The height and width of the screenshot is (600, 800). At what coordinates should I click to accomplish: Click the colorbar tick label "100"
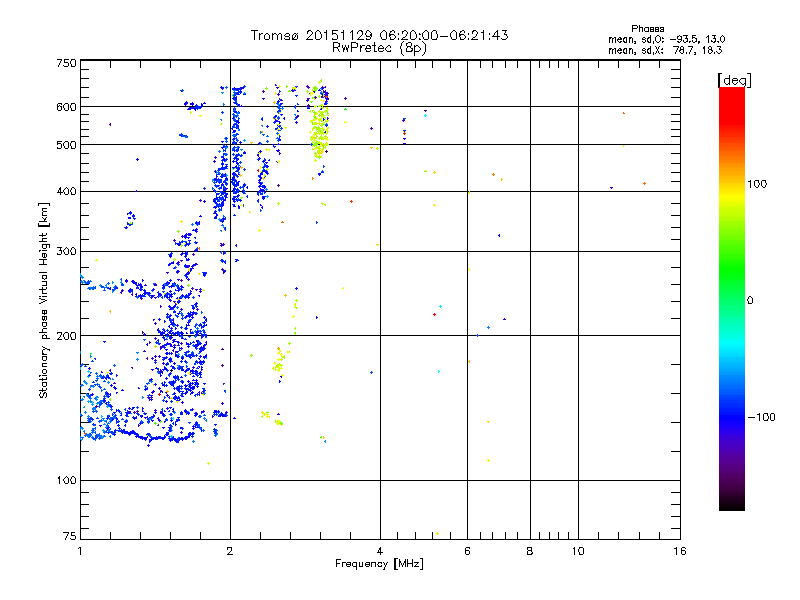click(x=757, y=184)
